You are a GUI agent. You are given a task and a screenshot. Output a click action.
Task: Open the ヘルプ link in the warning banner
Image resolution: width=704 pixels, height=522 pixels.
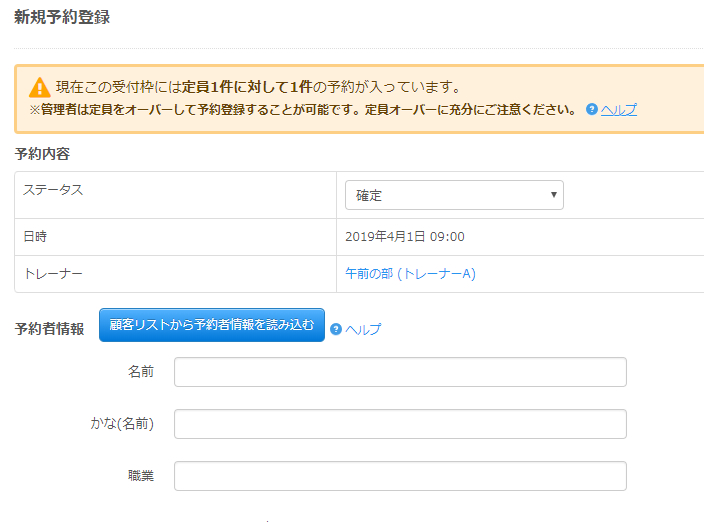[x=618, y=109]
